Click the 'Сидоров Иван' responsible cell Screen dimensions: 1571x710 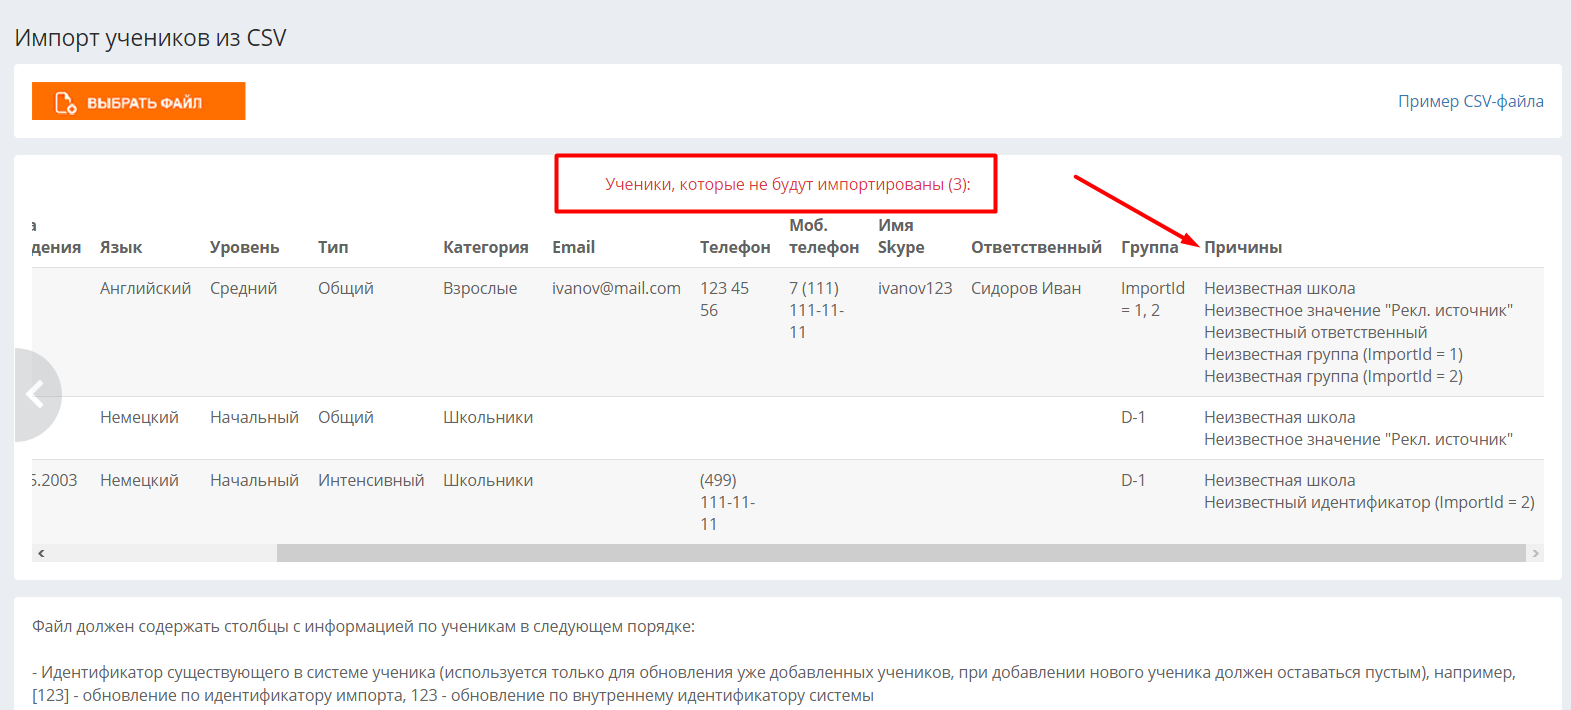tap(1026, 288)
